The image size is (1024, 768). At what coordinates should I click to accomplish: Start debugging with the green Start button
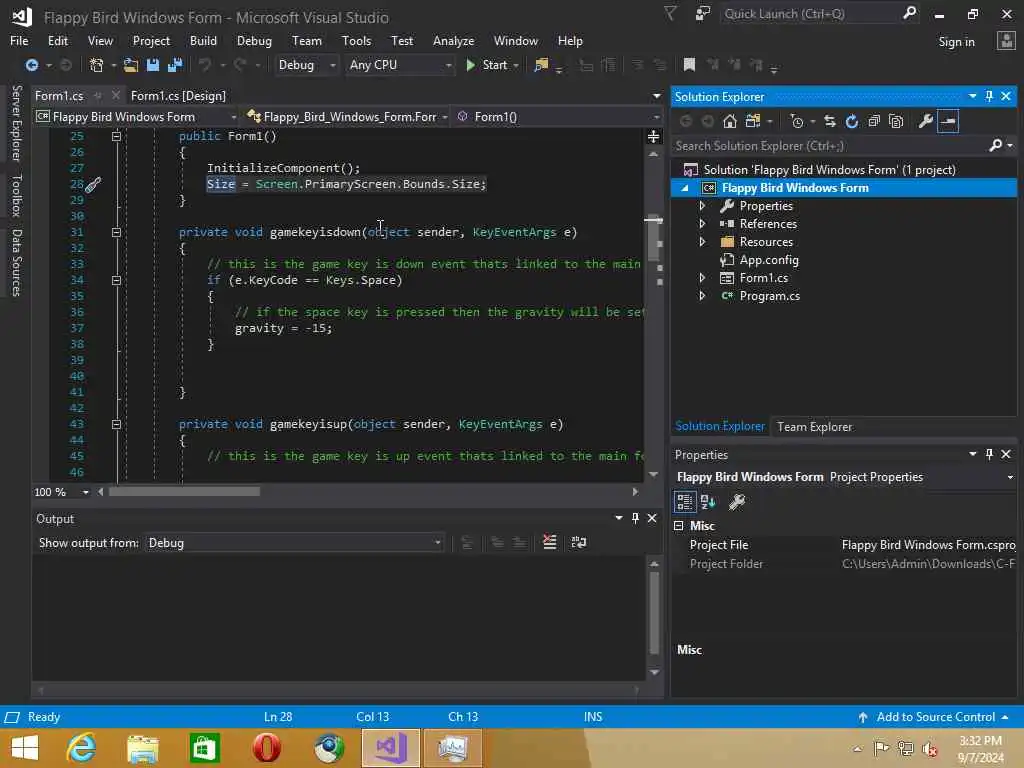[x=487, y=65]
